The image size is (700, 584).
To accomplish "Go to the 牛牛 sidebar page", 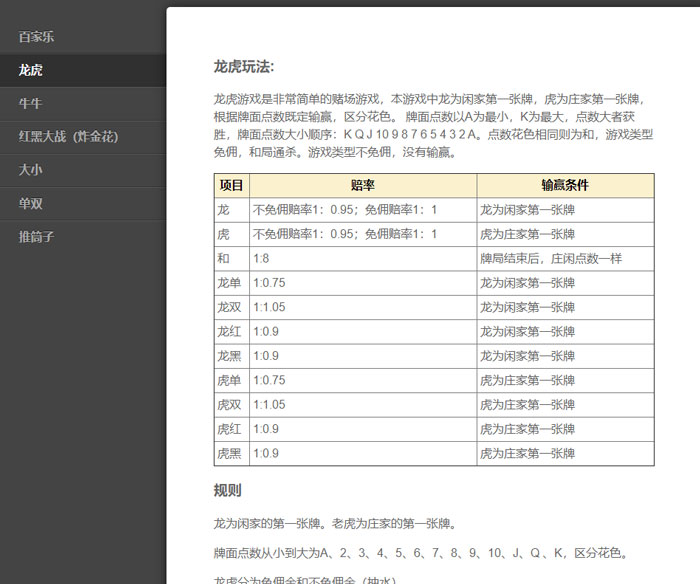I will [x=31, y=104].
